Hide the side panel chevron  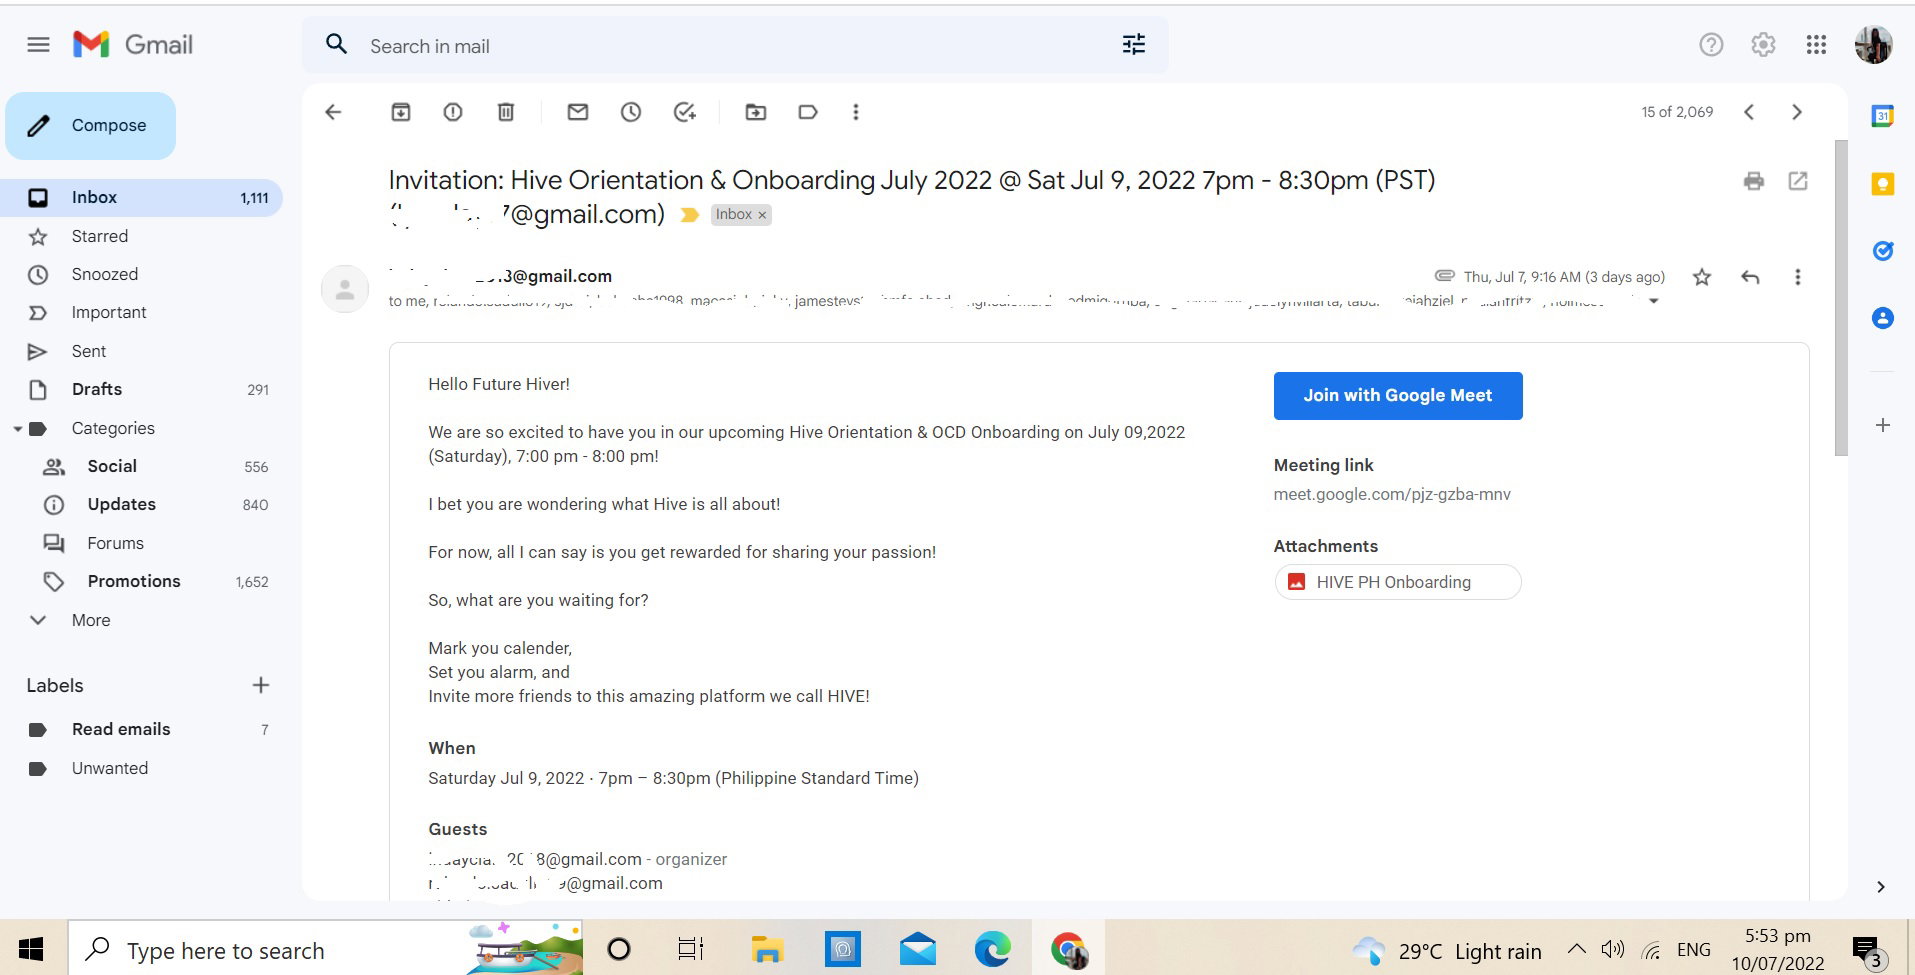(x=1881, y=887)
